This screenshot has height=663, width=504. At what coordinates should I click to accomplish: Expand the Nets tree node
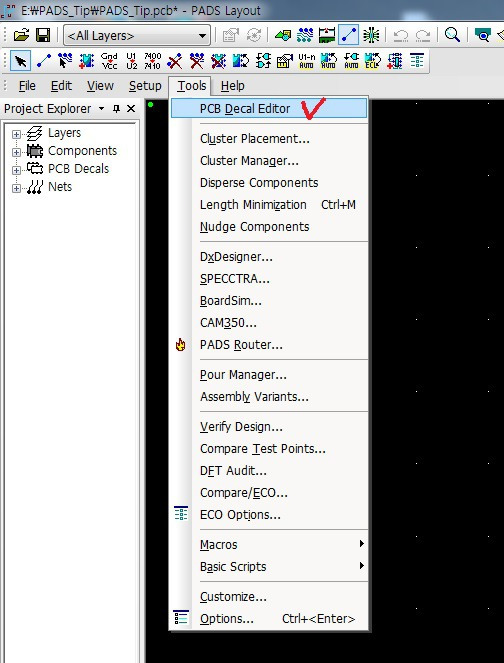point(16,188)
